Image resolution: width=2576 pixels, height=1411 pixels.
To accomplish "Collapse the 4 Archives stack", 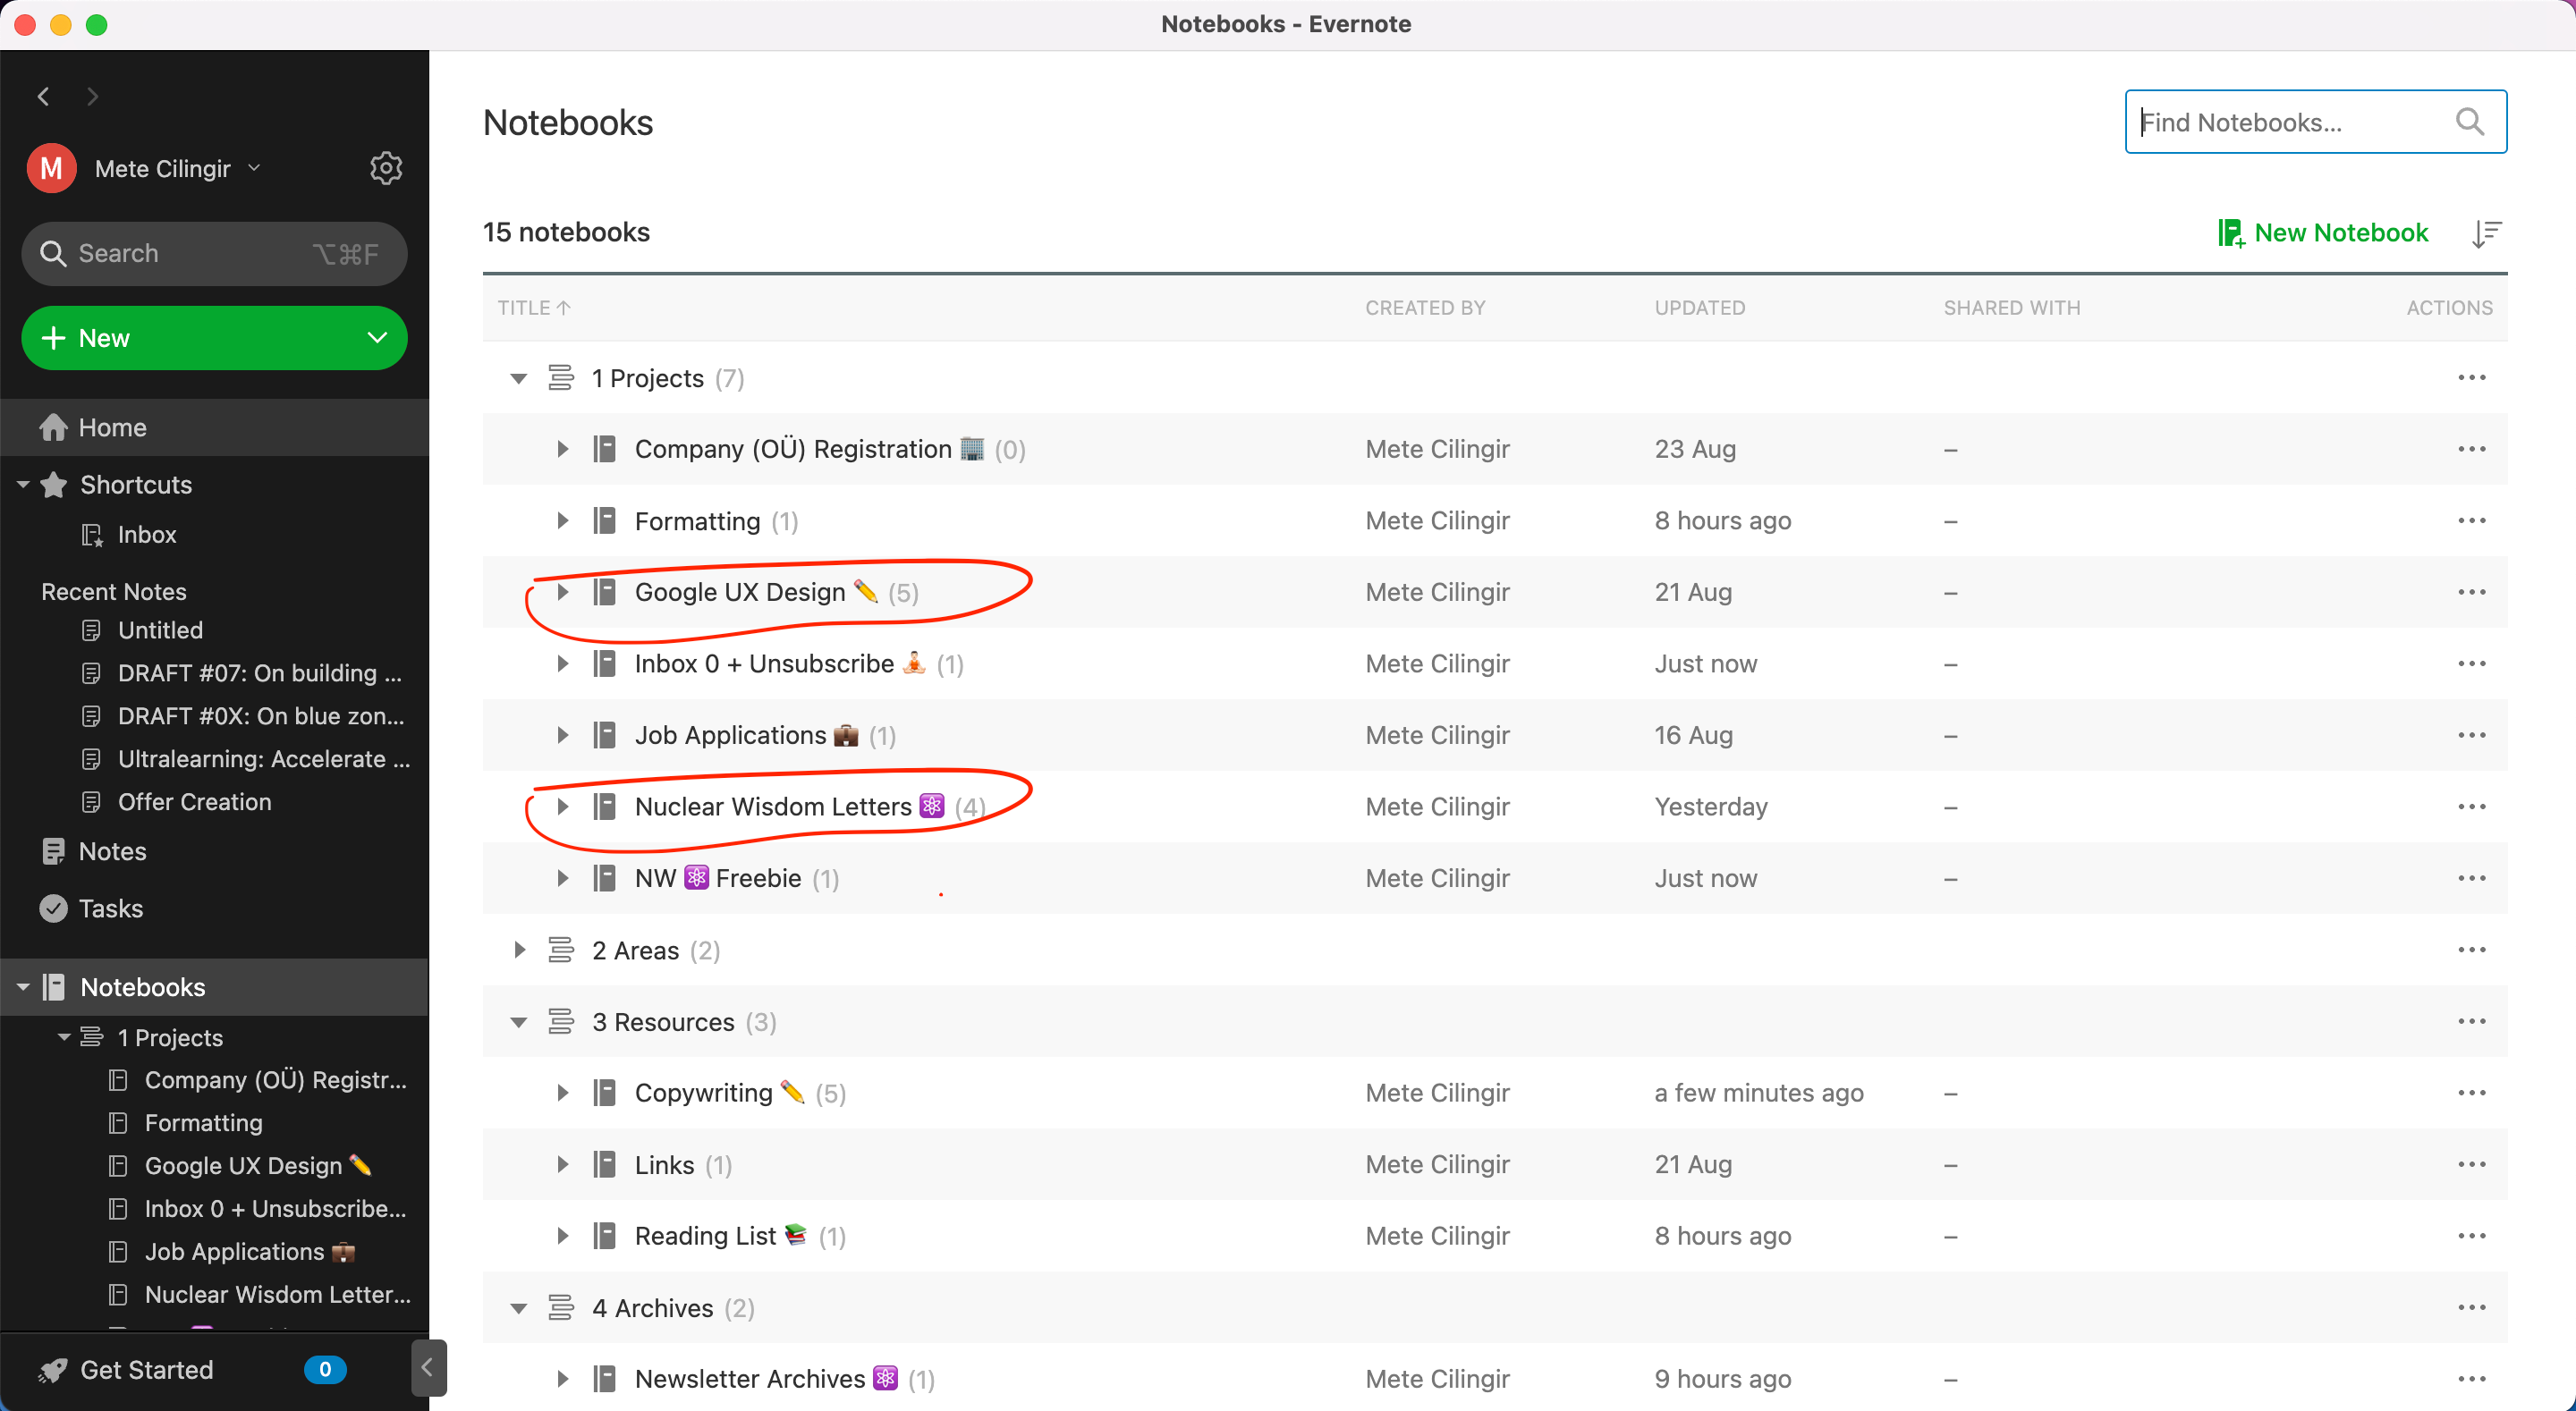I will [518, 1308].
